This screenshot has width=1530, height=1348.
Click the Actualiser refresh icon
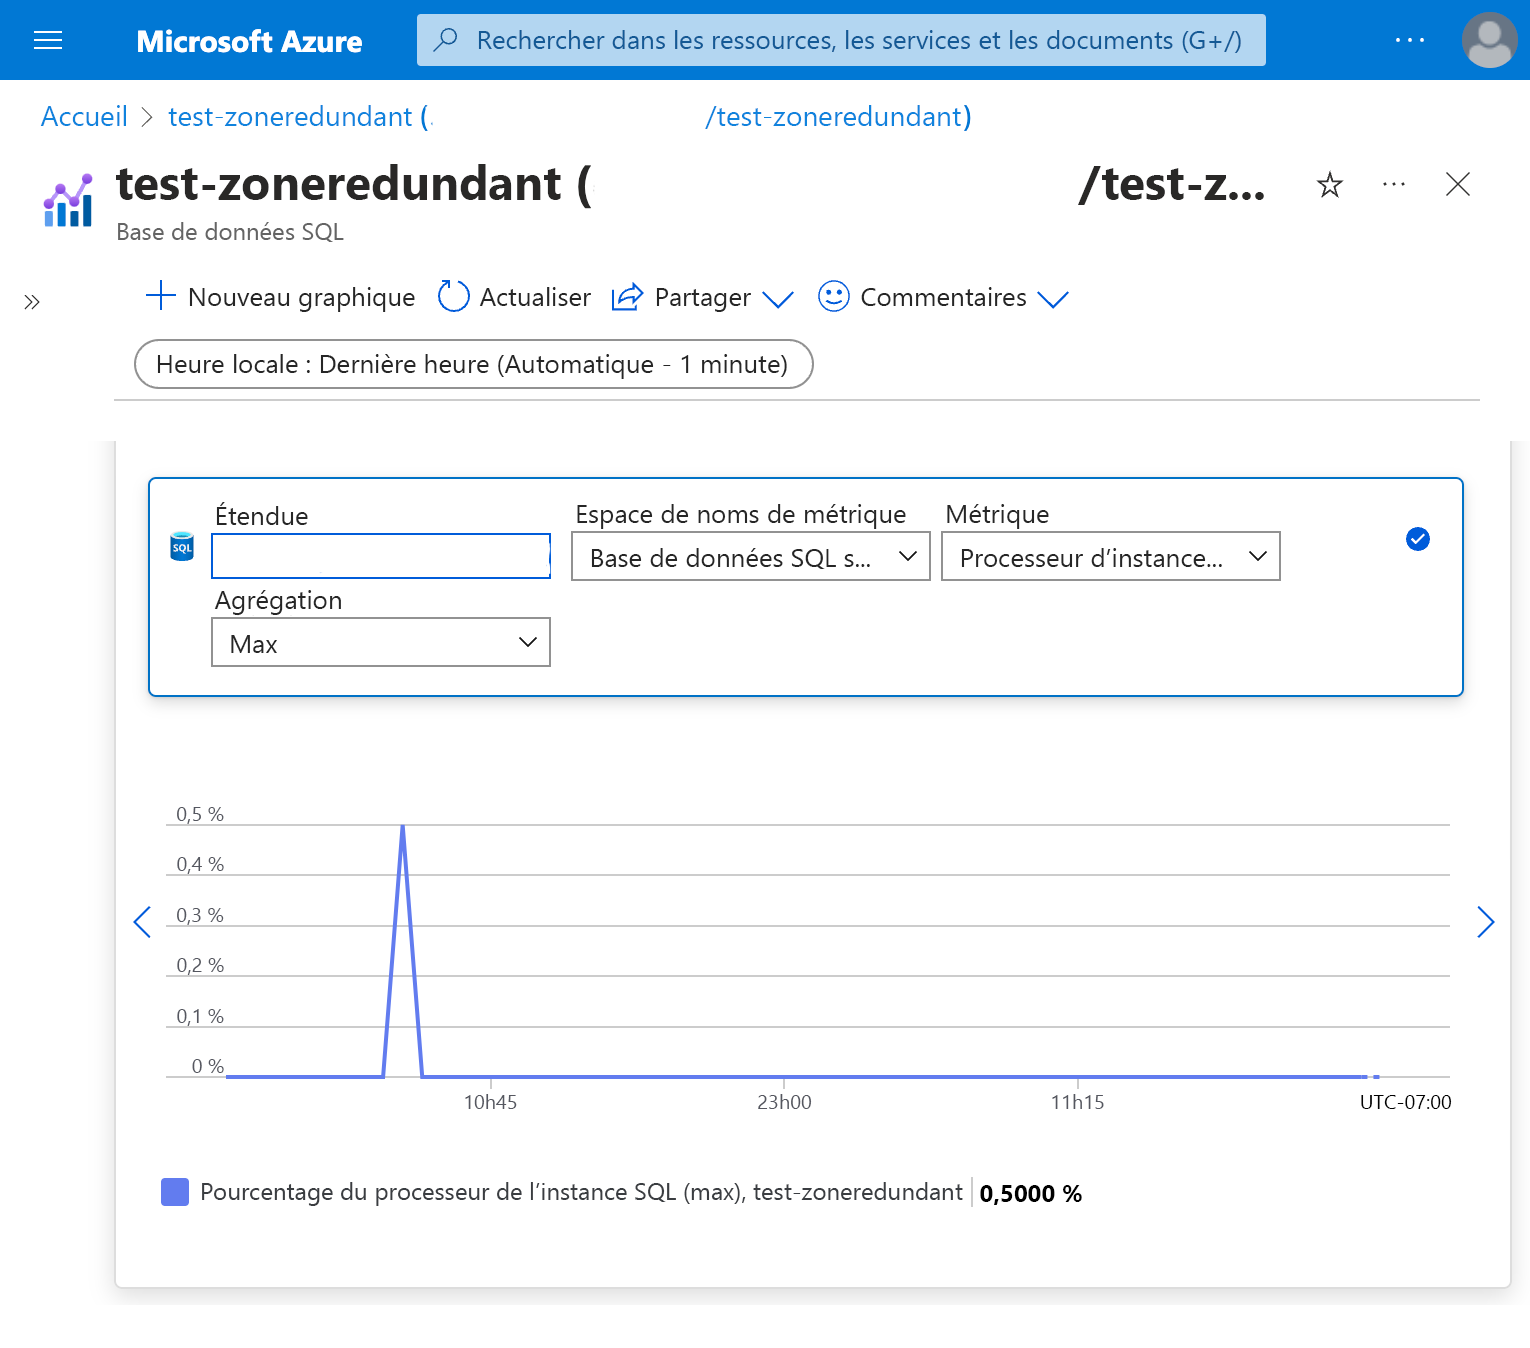tap(454, 297)
